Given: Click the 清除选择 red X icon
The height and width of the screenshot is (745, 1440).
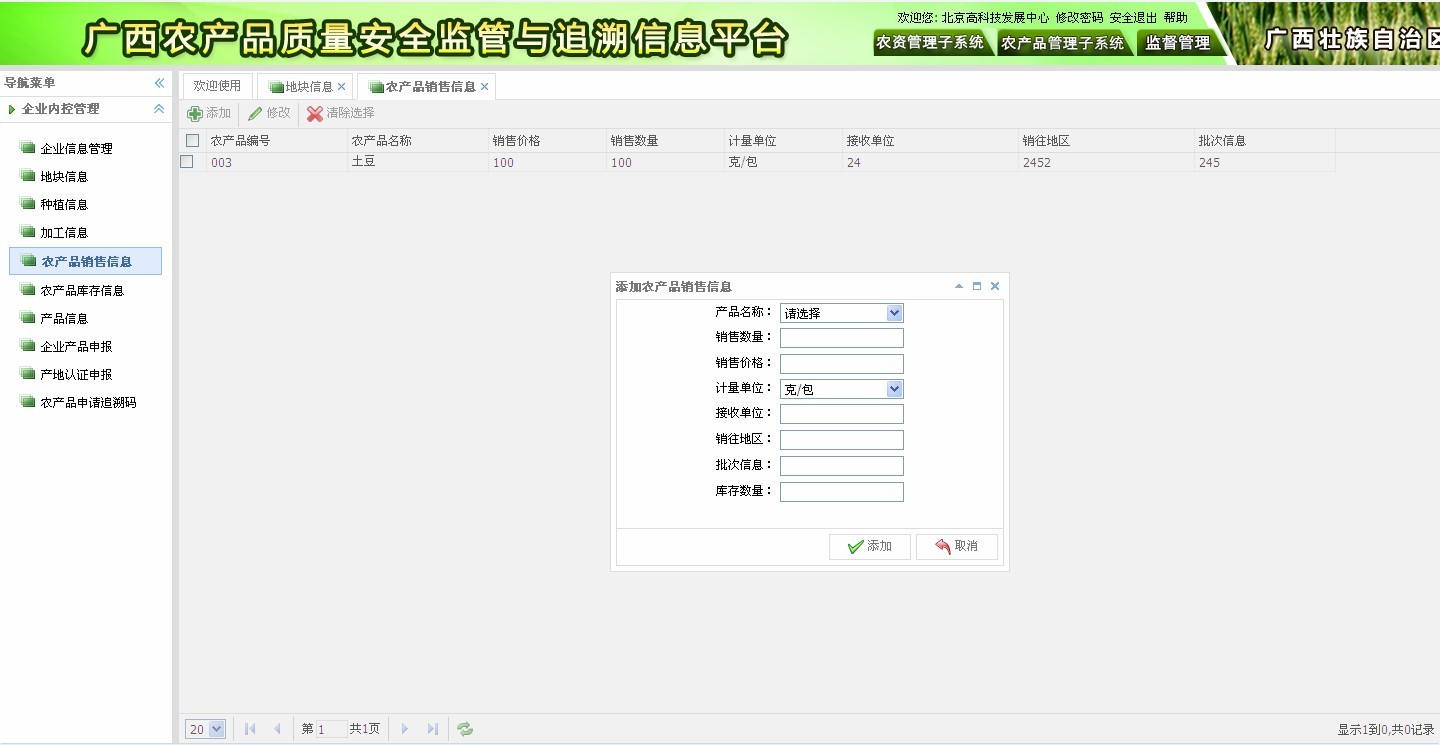Looking at the screenshot, I should 315,114.
